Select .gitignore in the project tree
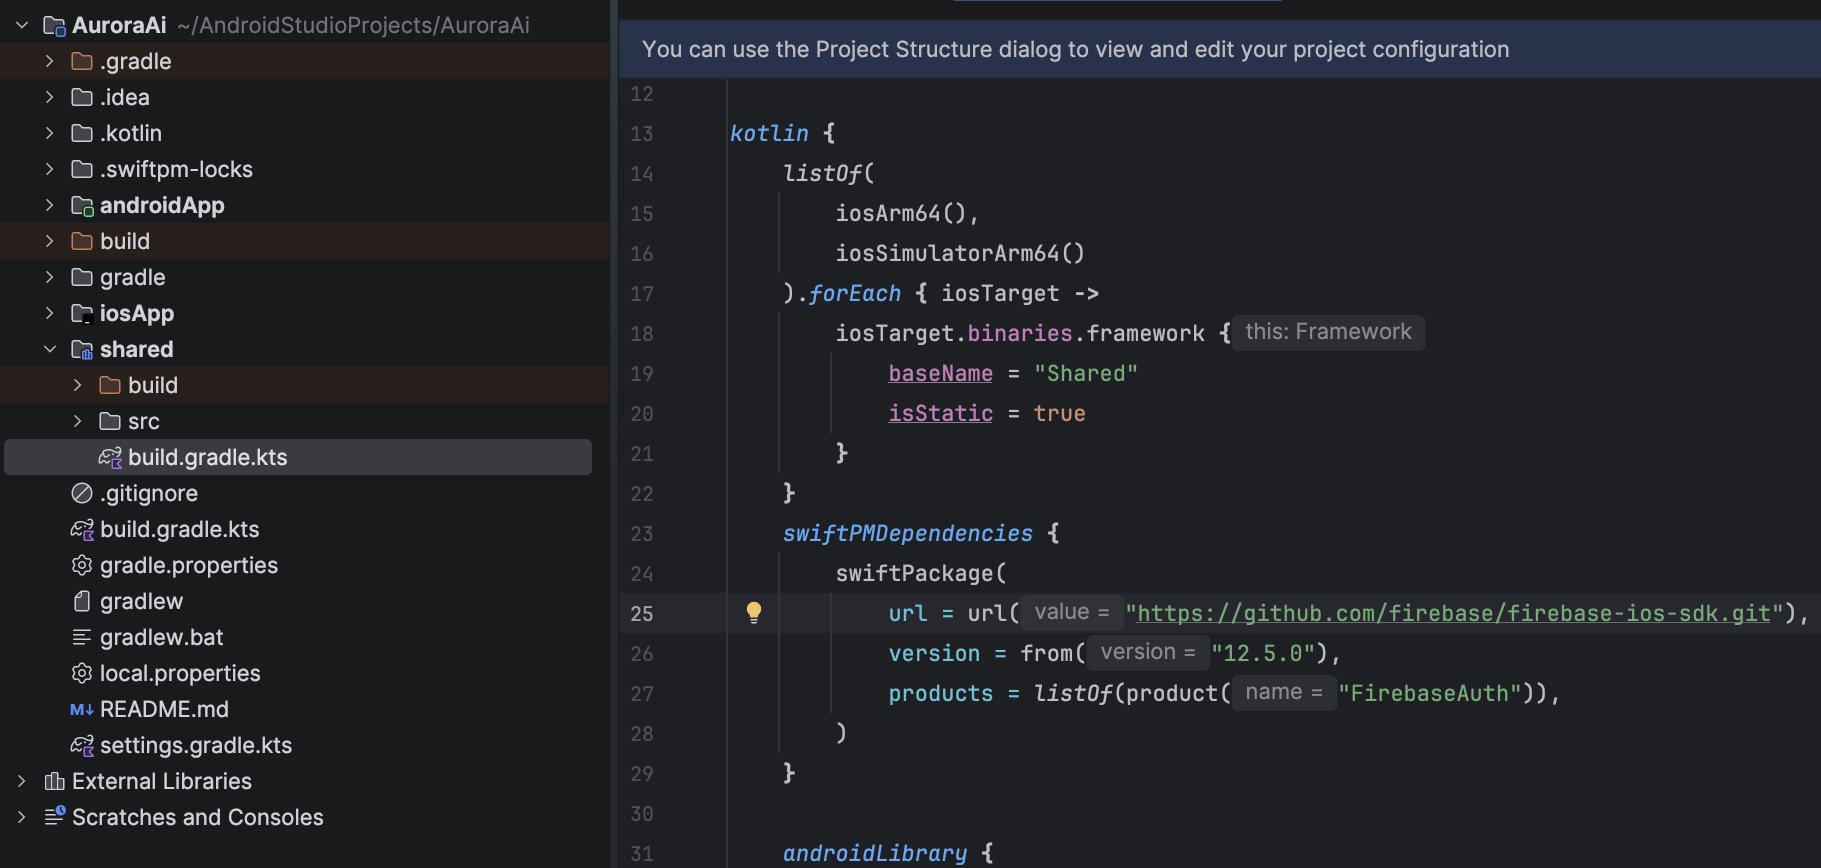1821x868 pixels. coord(149,493)
